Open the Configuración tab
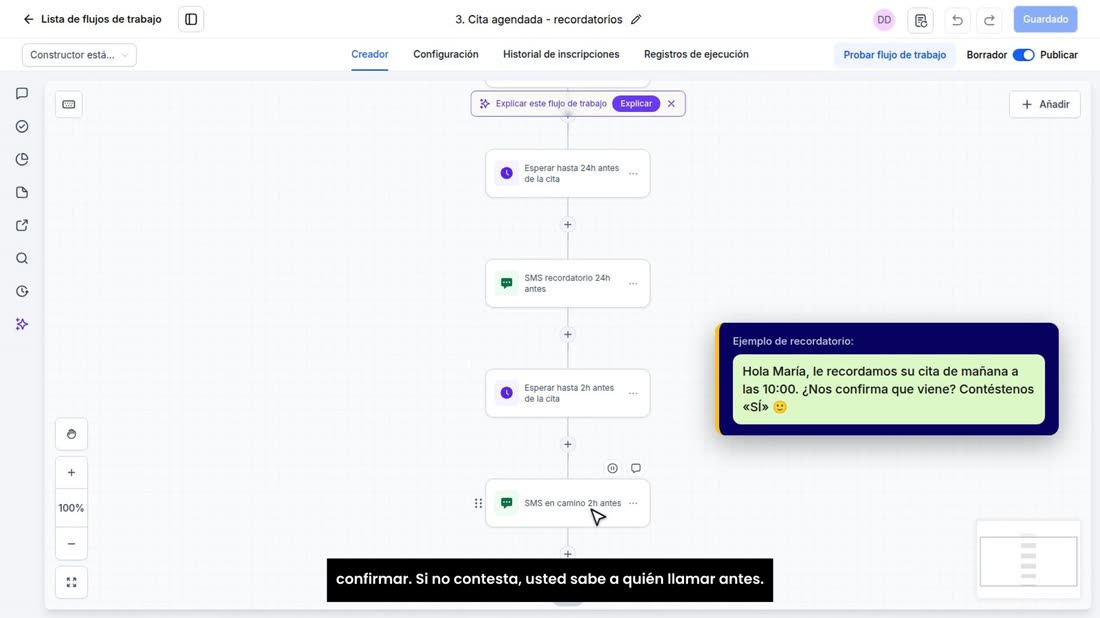Screen dimensions: 1100x618 tap(445, 54)
